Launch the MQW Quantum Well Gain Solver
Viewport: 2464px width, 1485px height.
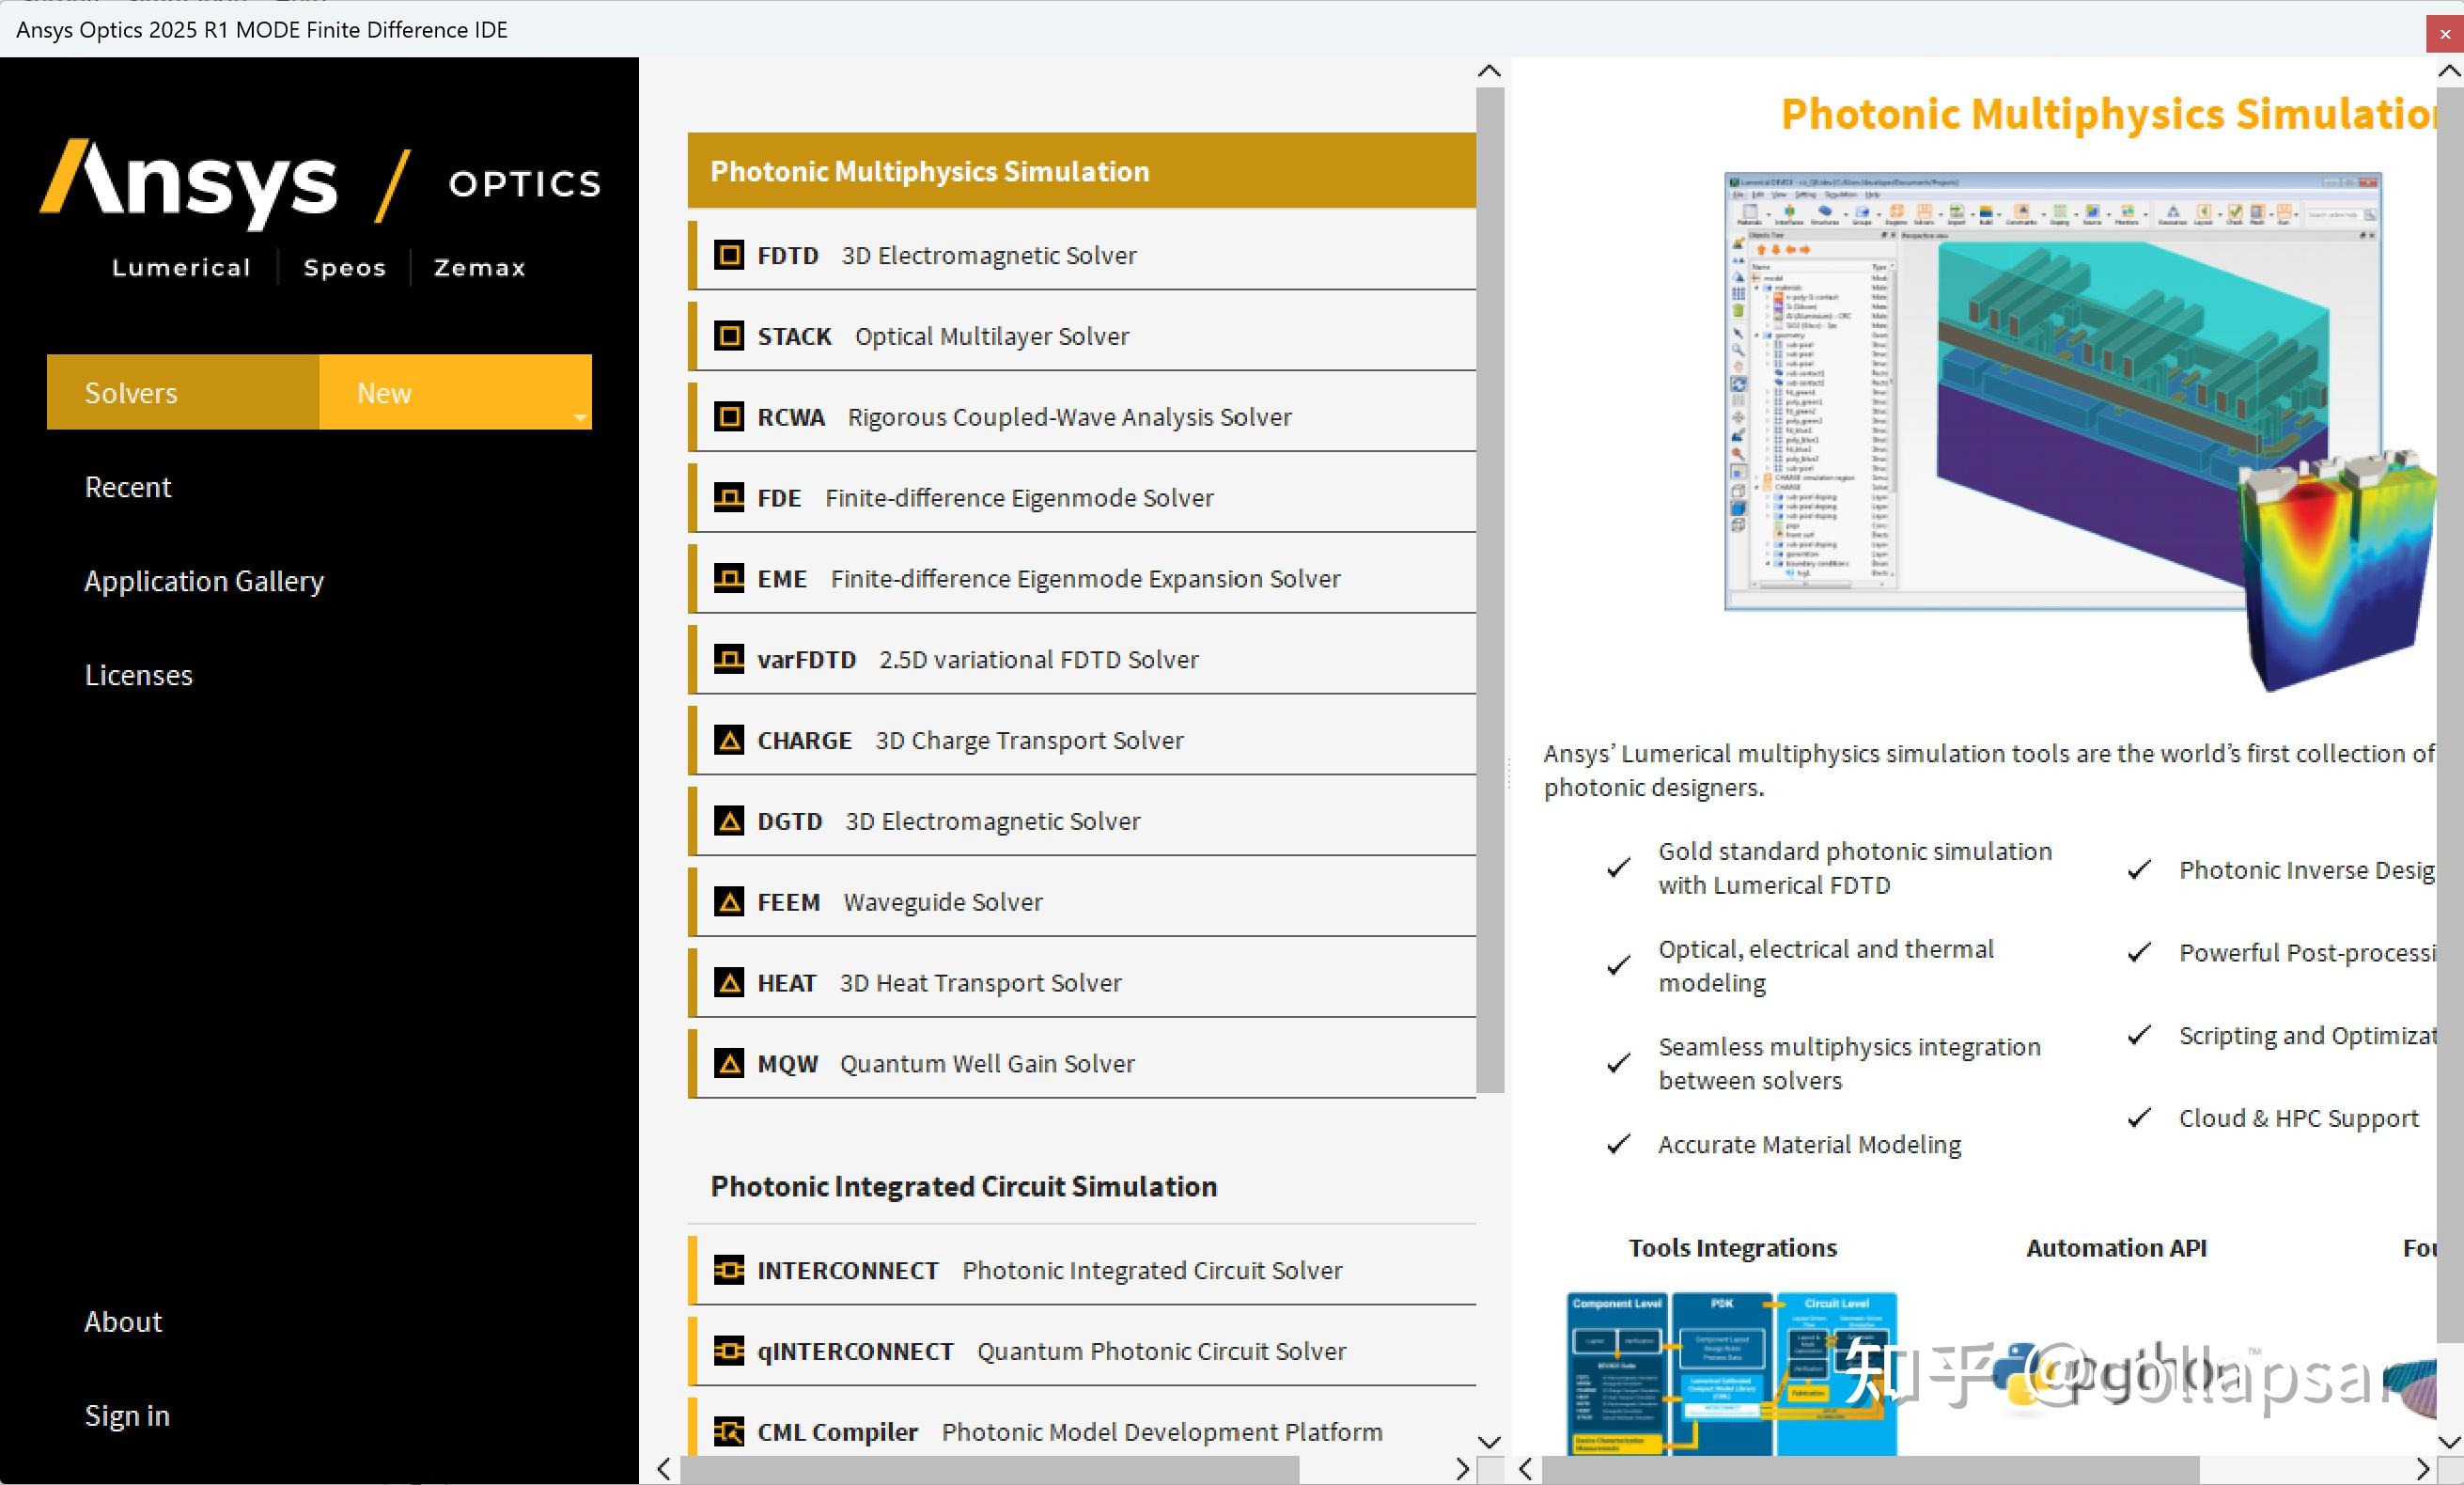(x=1080, y=1063)
